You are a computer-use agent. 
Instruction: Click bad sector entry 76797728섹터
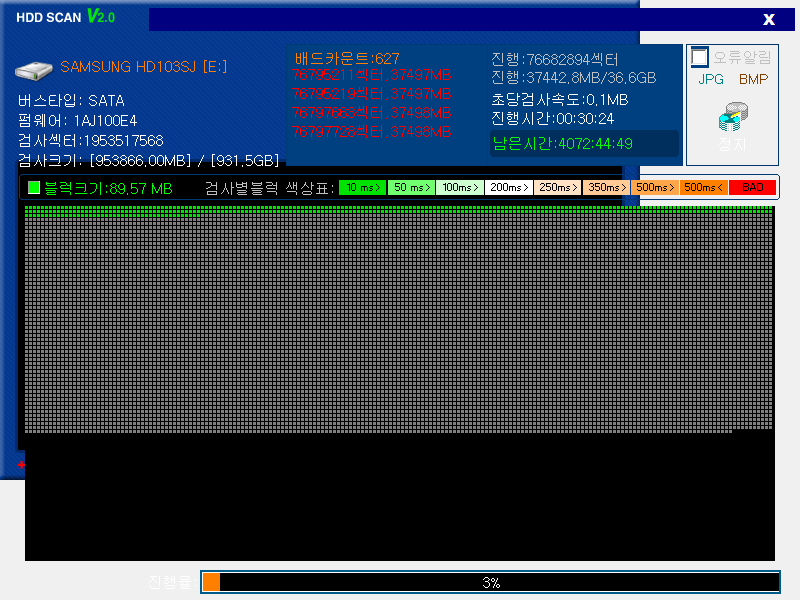[371, 132]
